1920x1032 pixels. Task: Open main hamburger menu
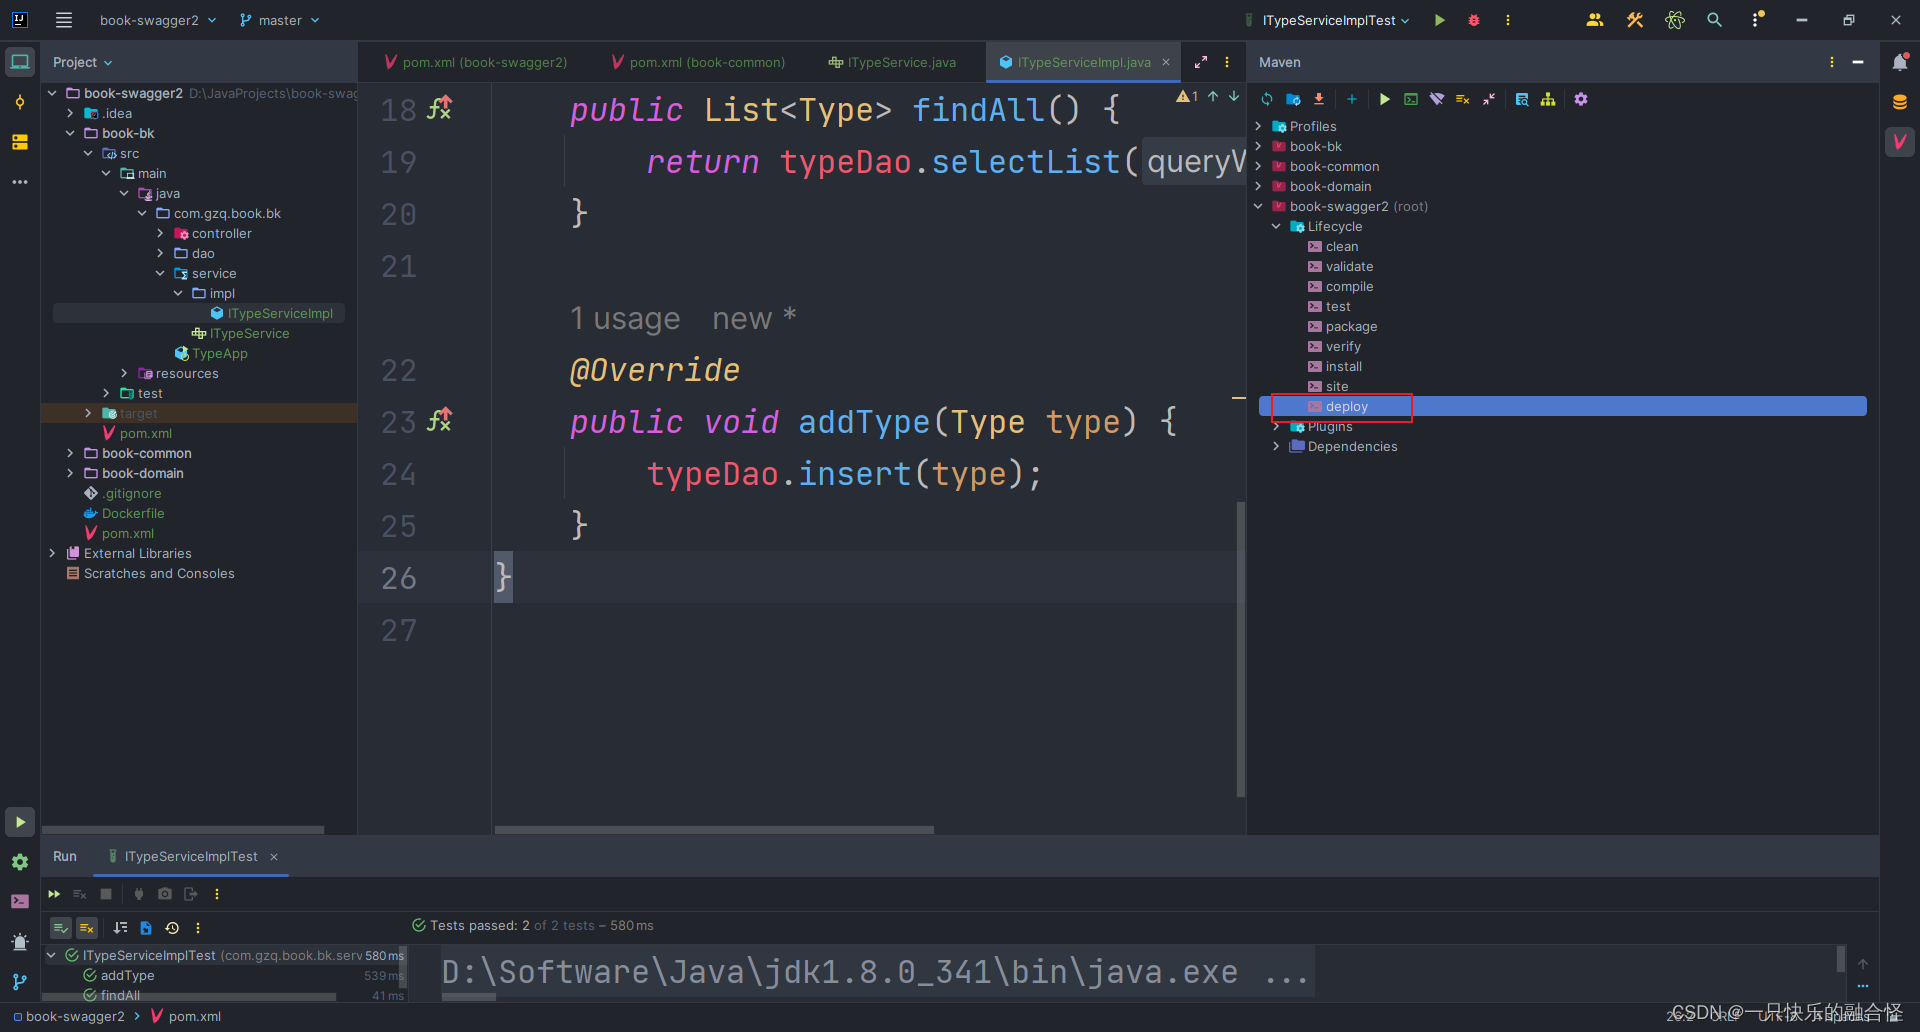[64, 20]
